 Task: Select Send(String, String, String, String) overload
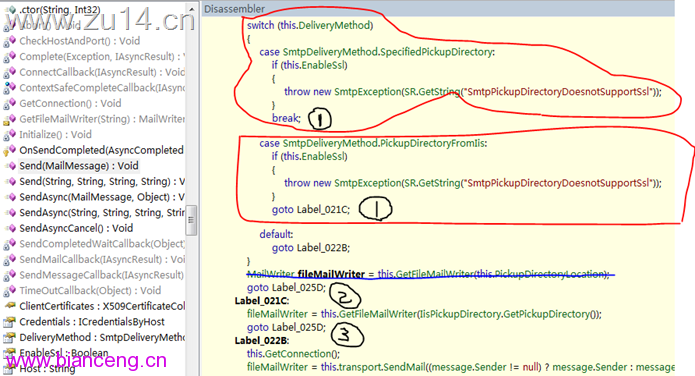102,181
